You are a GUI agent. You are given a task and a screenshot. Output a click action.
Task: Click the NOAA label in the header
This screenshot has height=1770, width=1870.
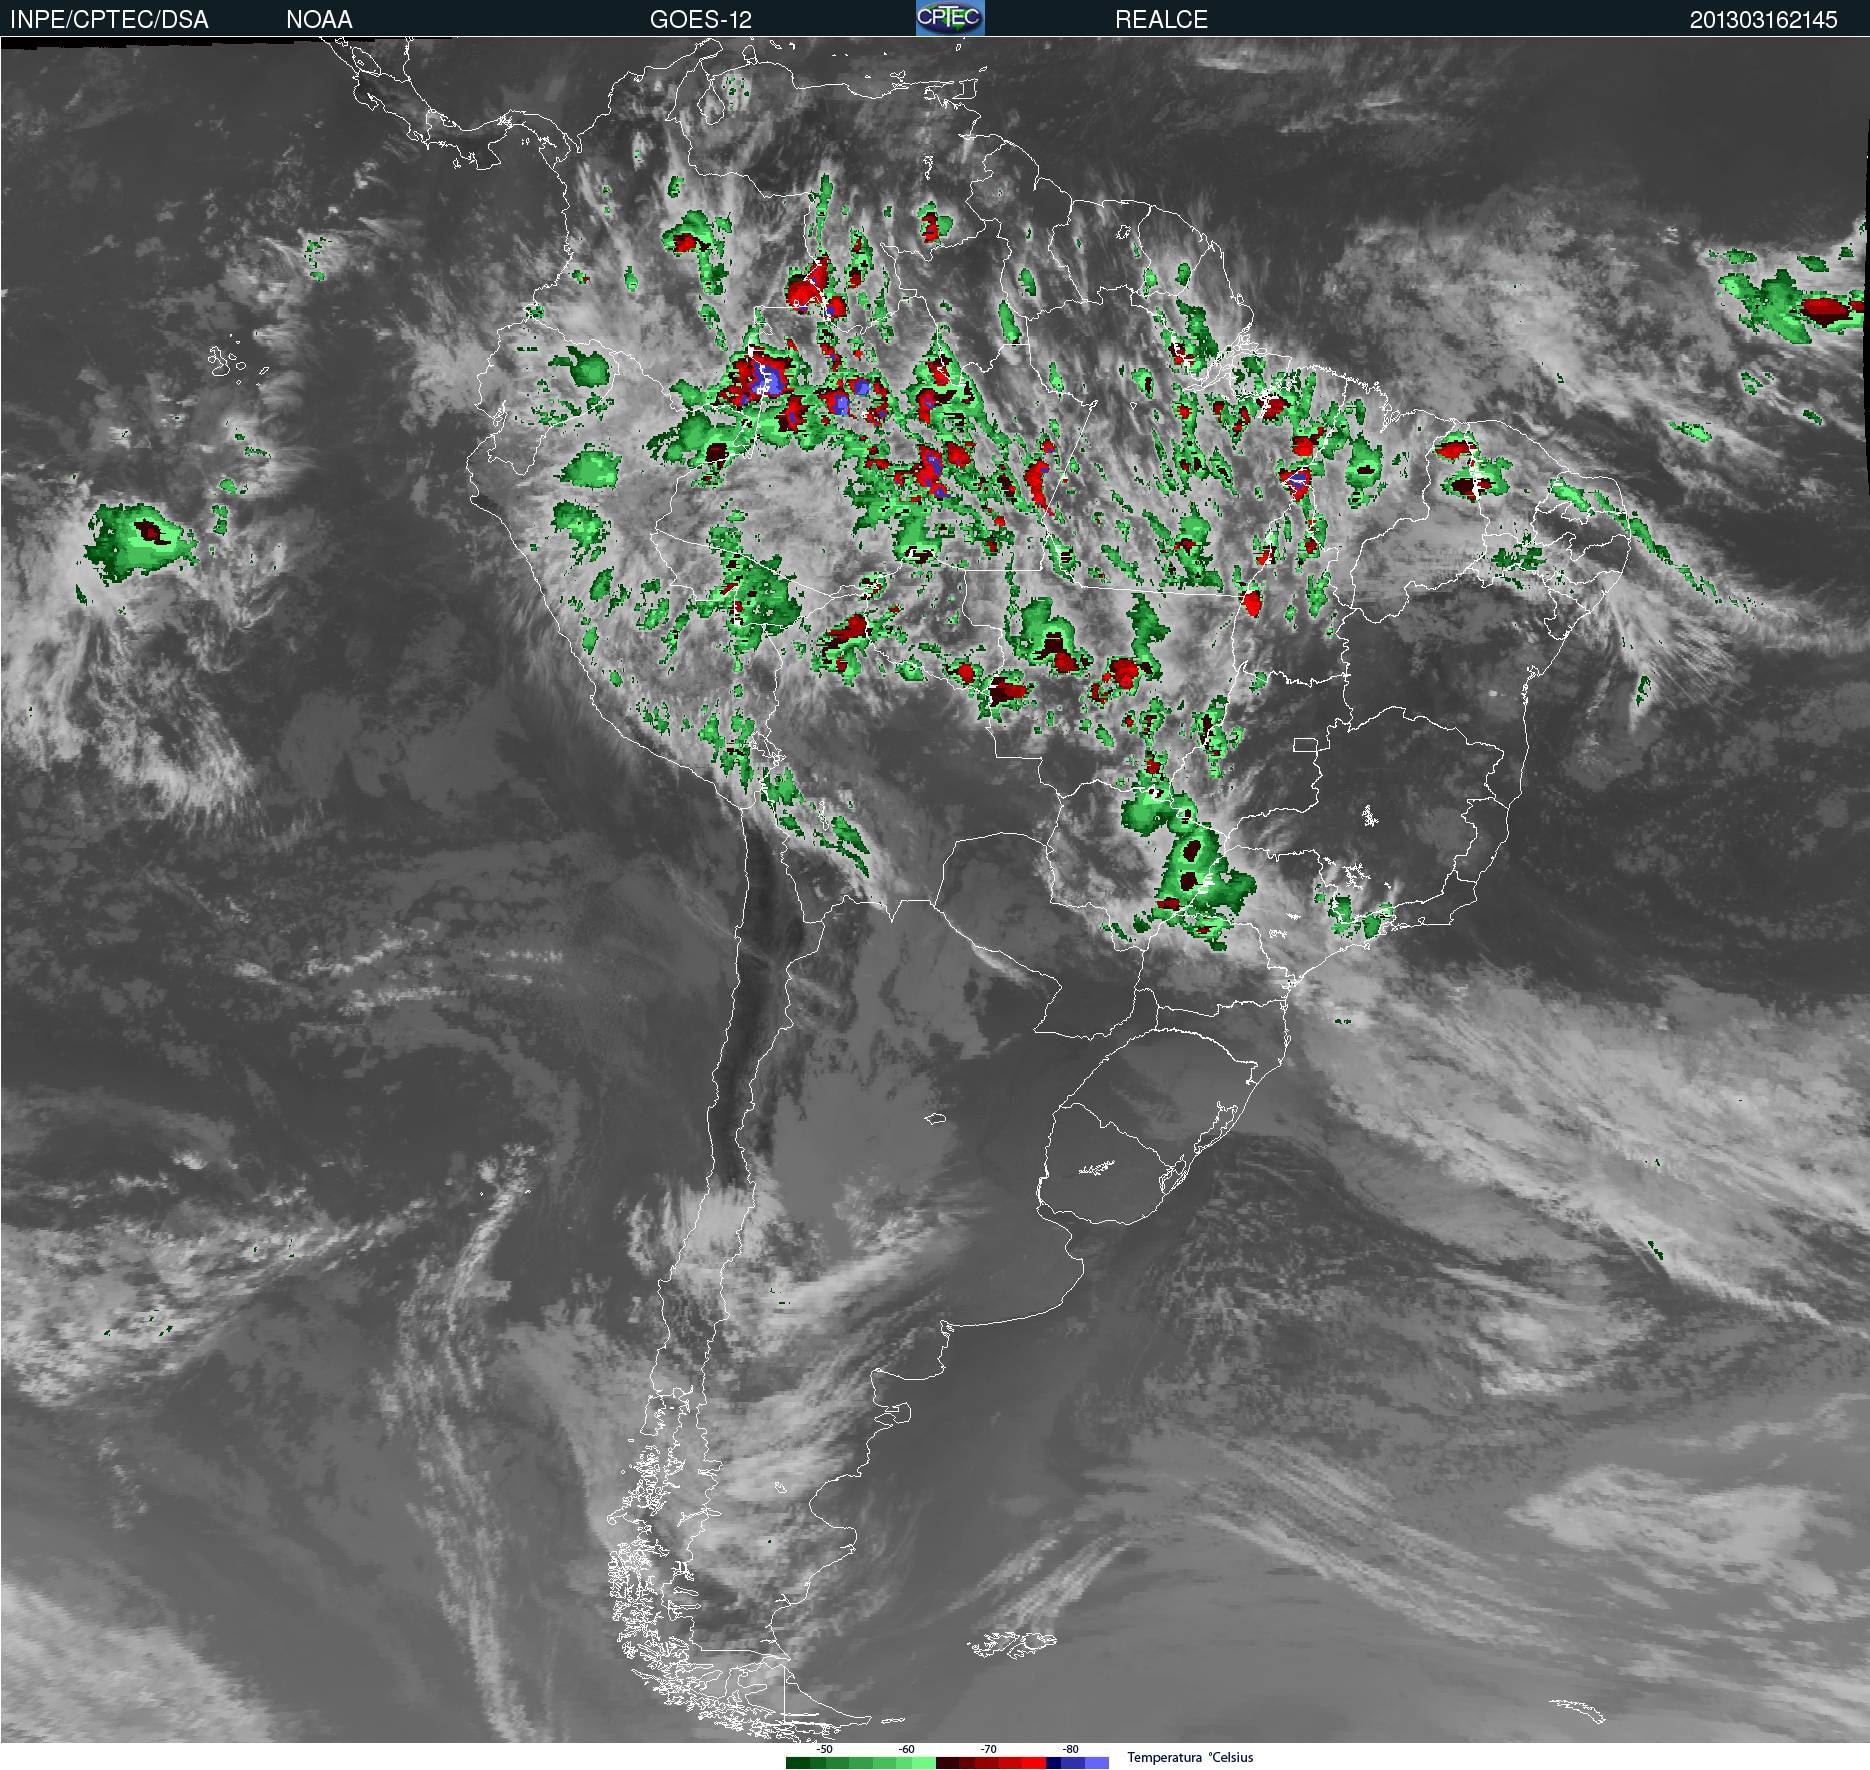pos(319,20)
